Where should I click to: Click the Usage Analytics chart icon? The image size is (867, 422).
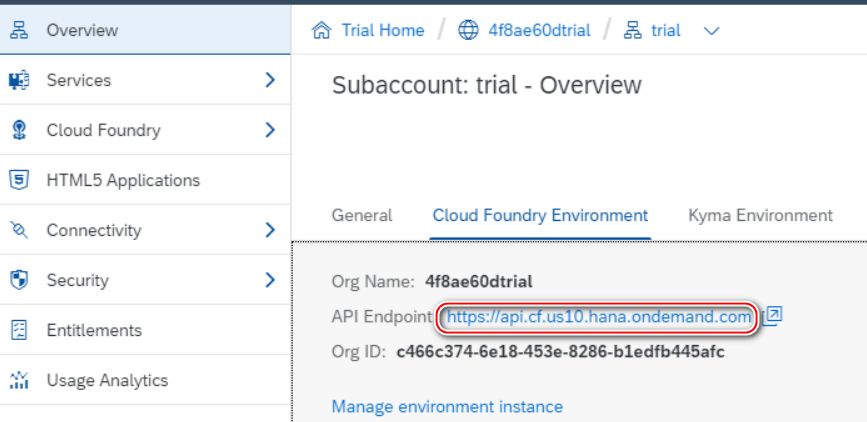click(x=19, y=380)
